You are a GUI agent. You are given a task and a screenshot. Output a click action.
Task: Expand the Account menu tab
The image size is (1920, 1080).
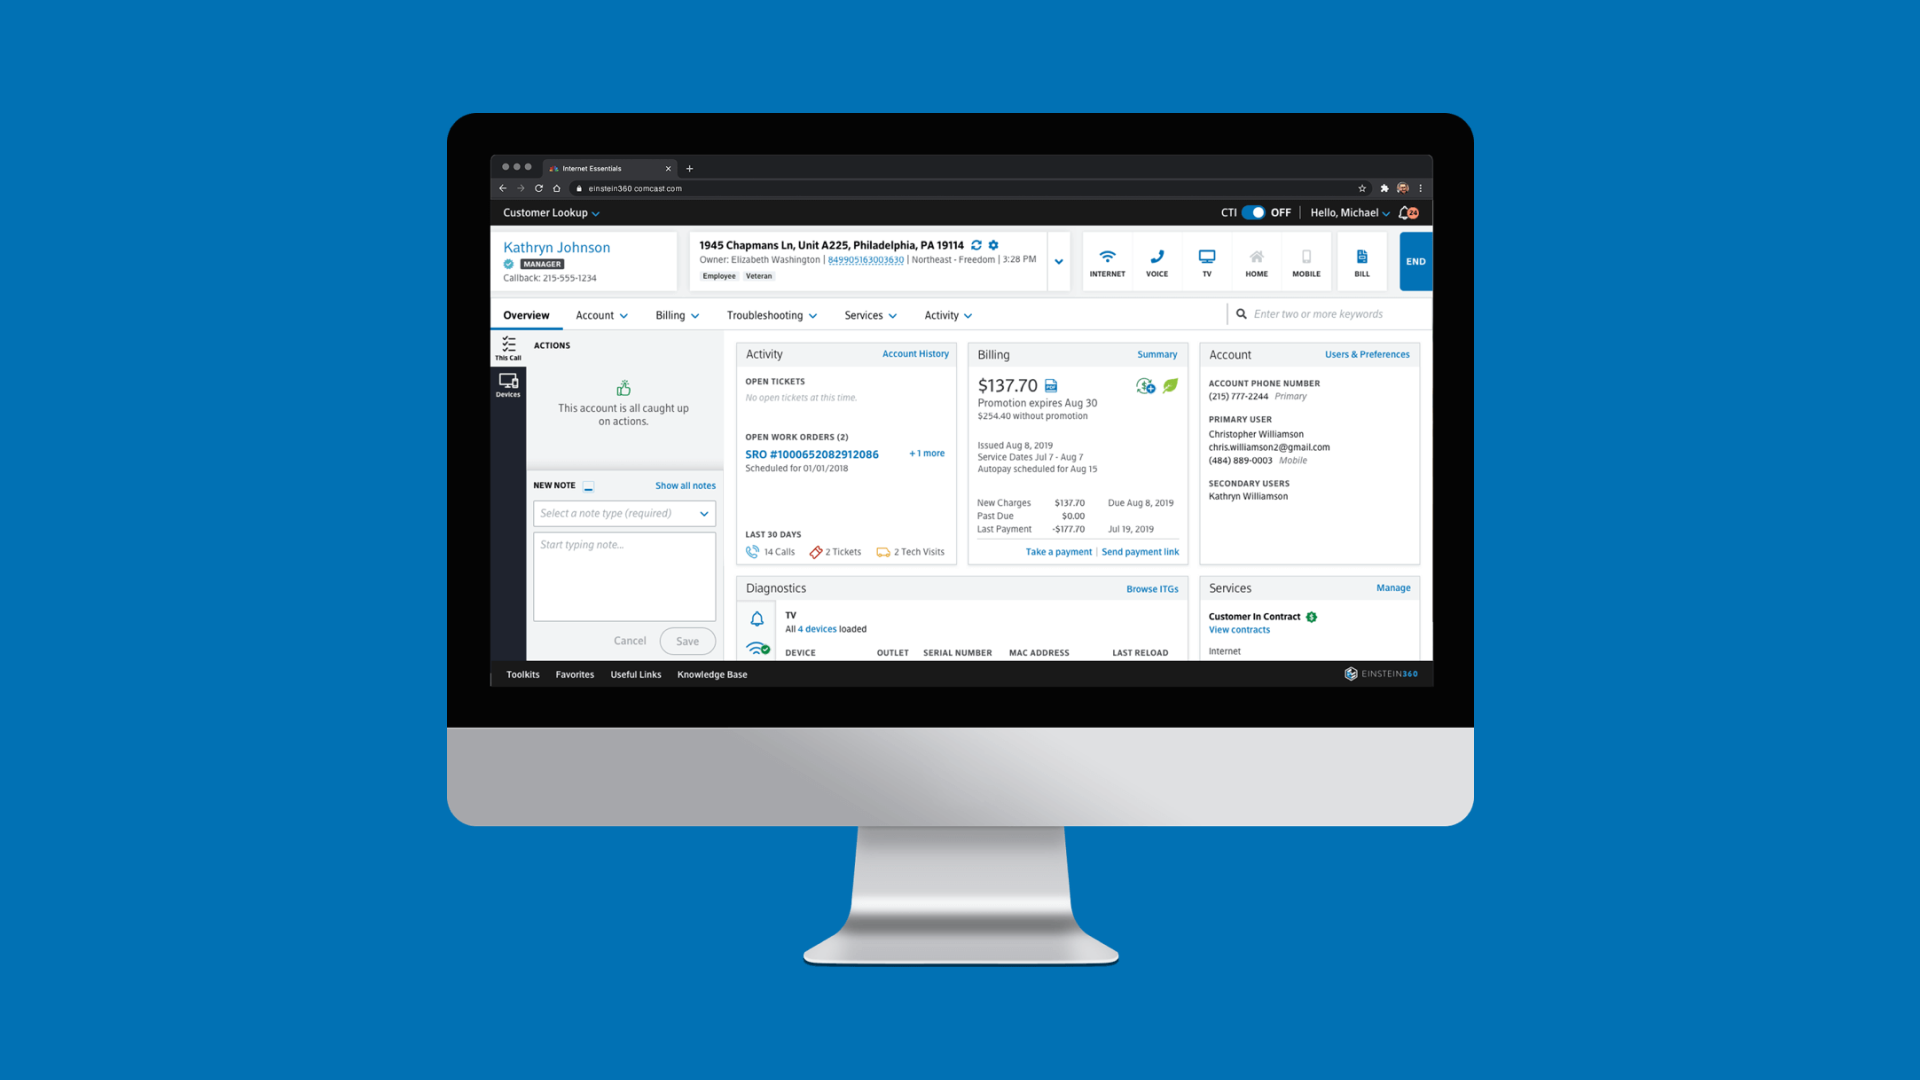(601, 315)
